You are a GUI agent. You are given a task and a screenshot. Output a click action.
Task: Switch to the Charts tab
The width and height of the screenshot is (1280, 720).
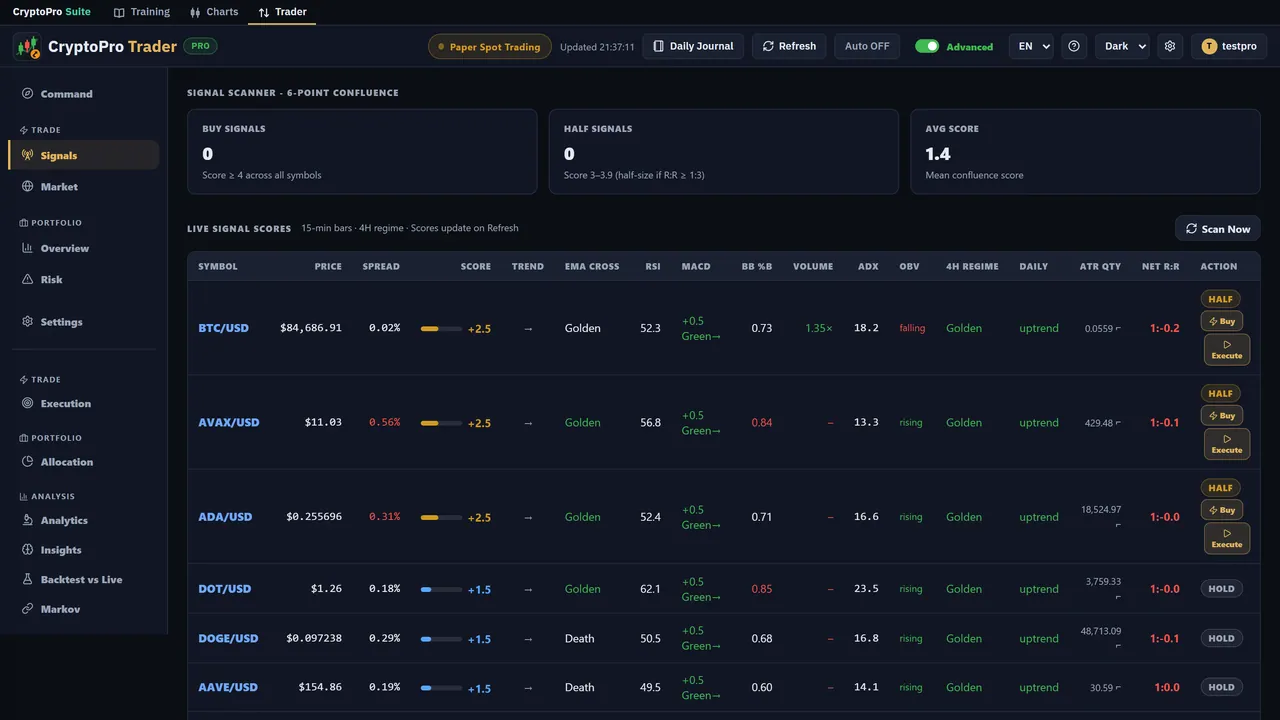point(214,12)
